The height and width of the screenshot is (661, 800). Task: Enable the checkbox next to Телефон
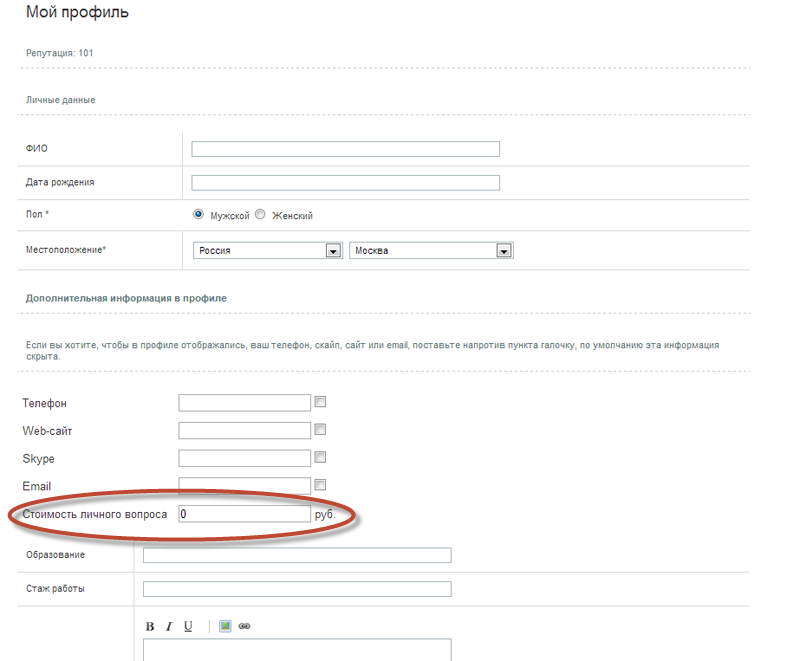tap(321, 403)
